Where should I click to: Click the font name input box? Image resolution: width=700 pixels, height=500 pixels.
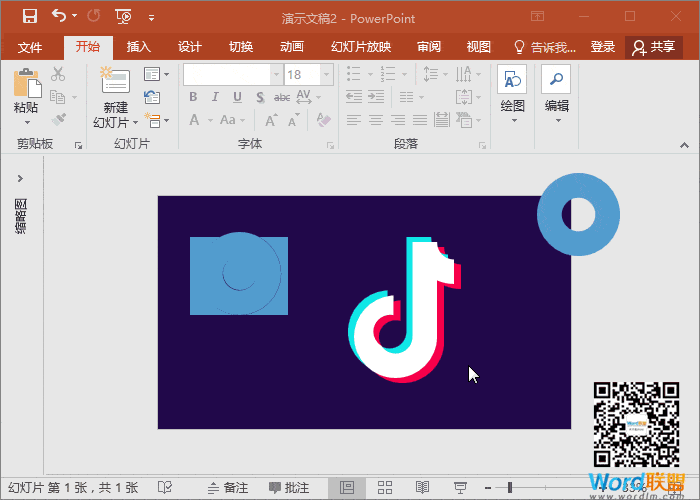point(227,75)
